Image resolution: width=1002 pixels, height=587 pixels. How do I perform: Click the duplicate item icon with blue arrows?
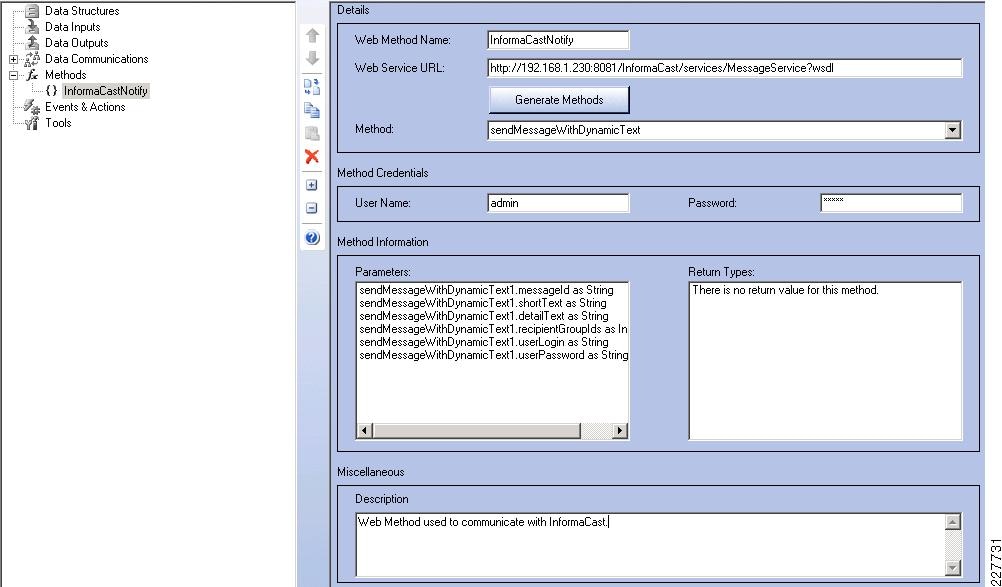pos(312,86)
